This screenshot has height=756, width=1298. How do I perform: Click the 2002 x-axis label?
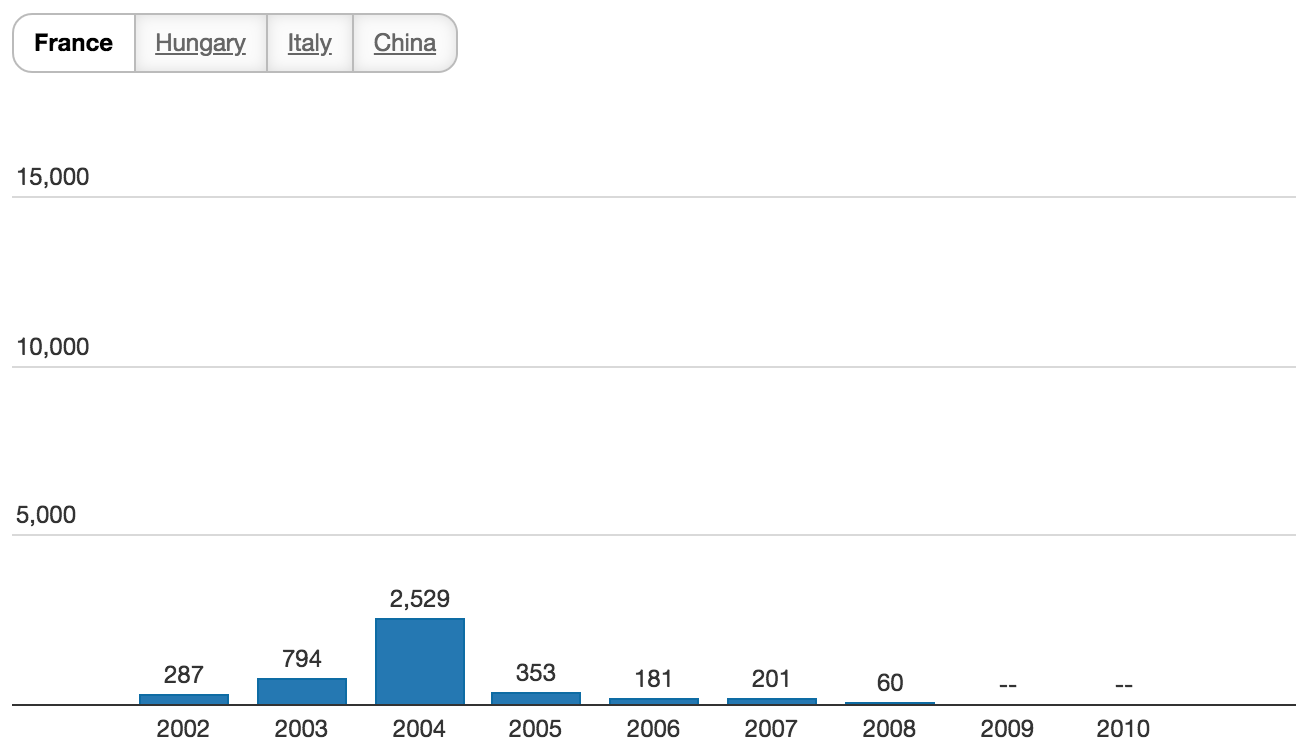point(184,729)
